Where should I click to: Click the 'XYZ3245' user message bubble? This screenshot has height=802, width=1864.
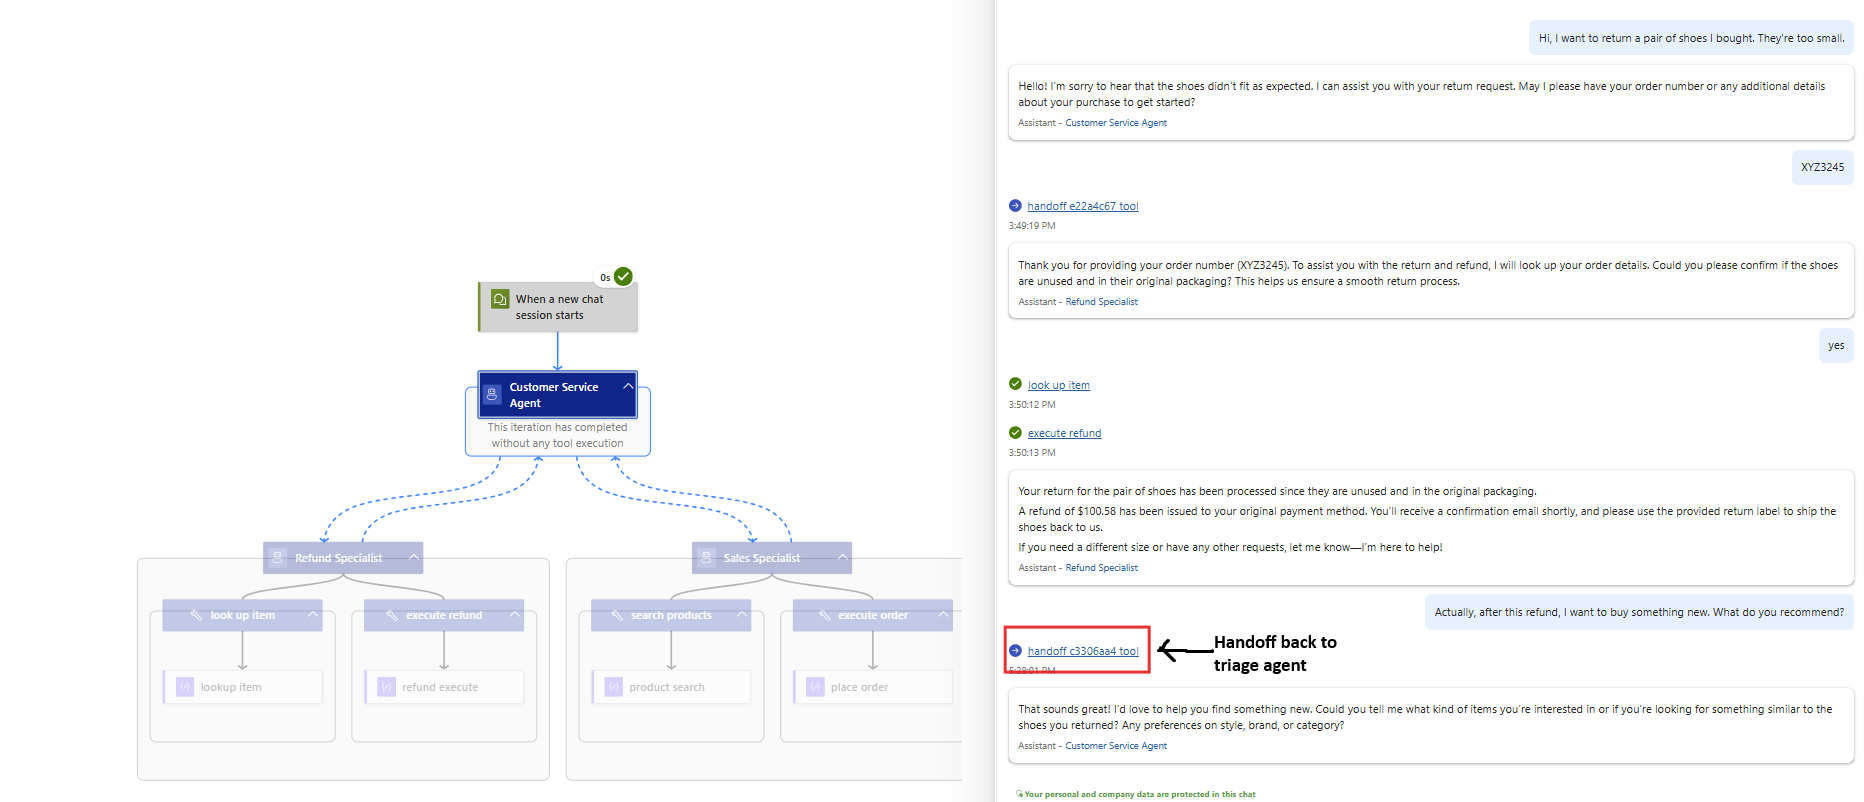click(x=1822, y=168)
